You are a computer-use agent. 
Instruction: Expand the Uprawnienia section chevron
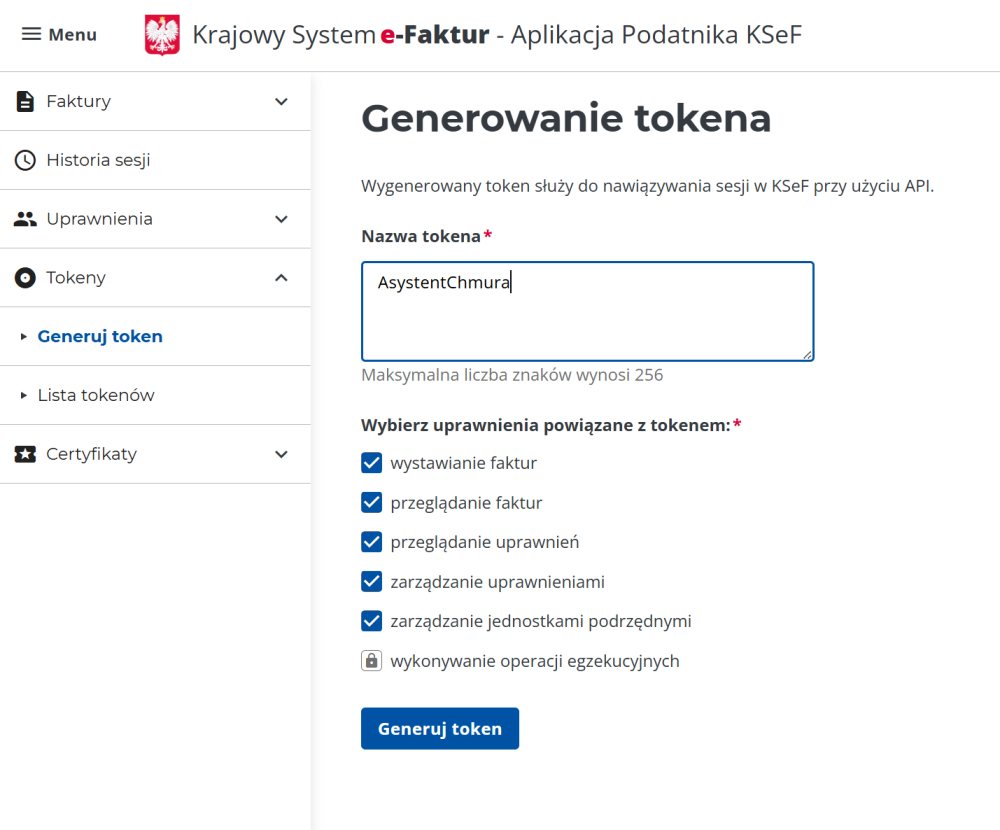click(281, 219)
